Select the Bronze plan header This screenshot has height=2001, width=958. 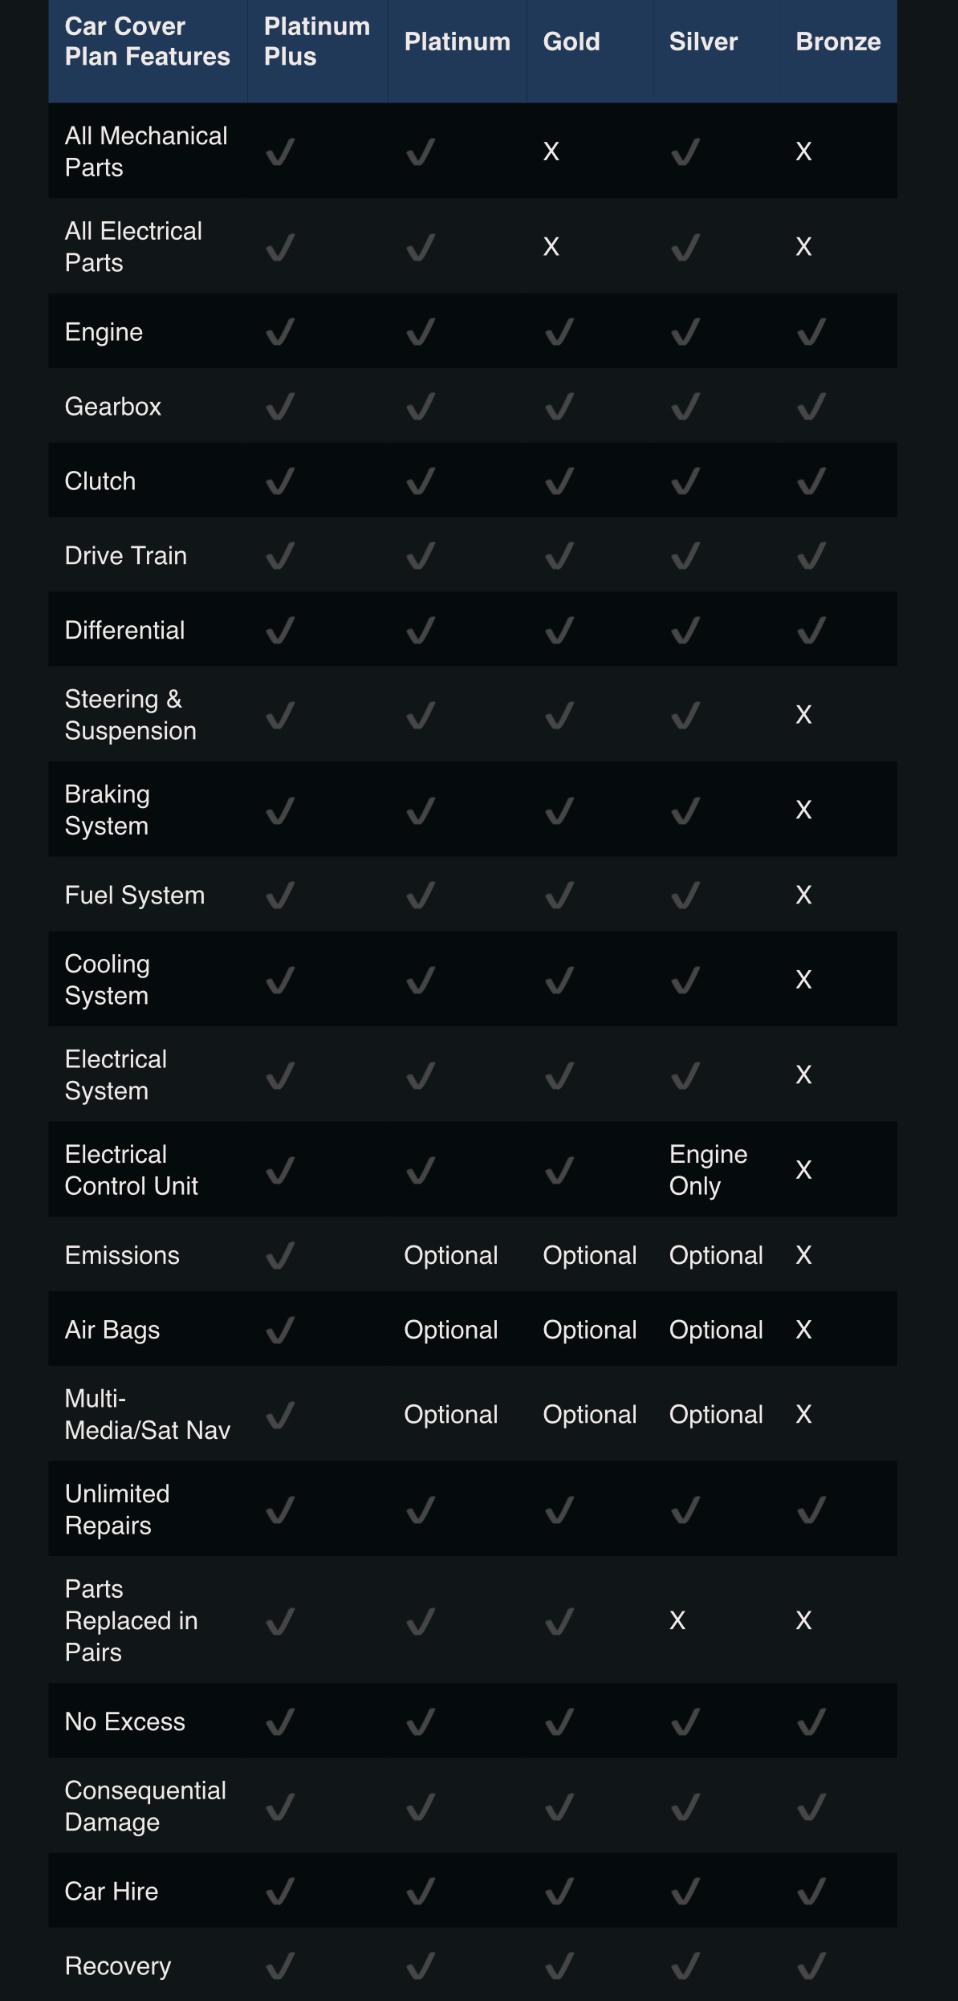(838, 42)
